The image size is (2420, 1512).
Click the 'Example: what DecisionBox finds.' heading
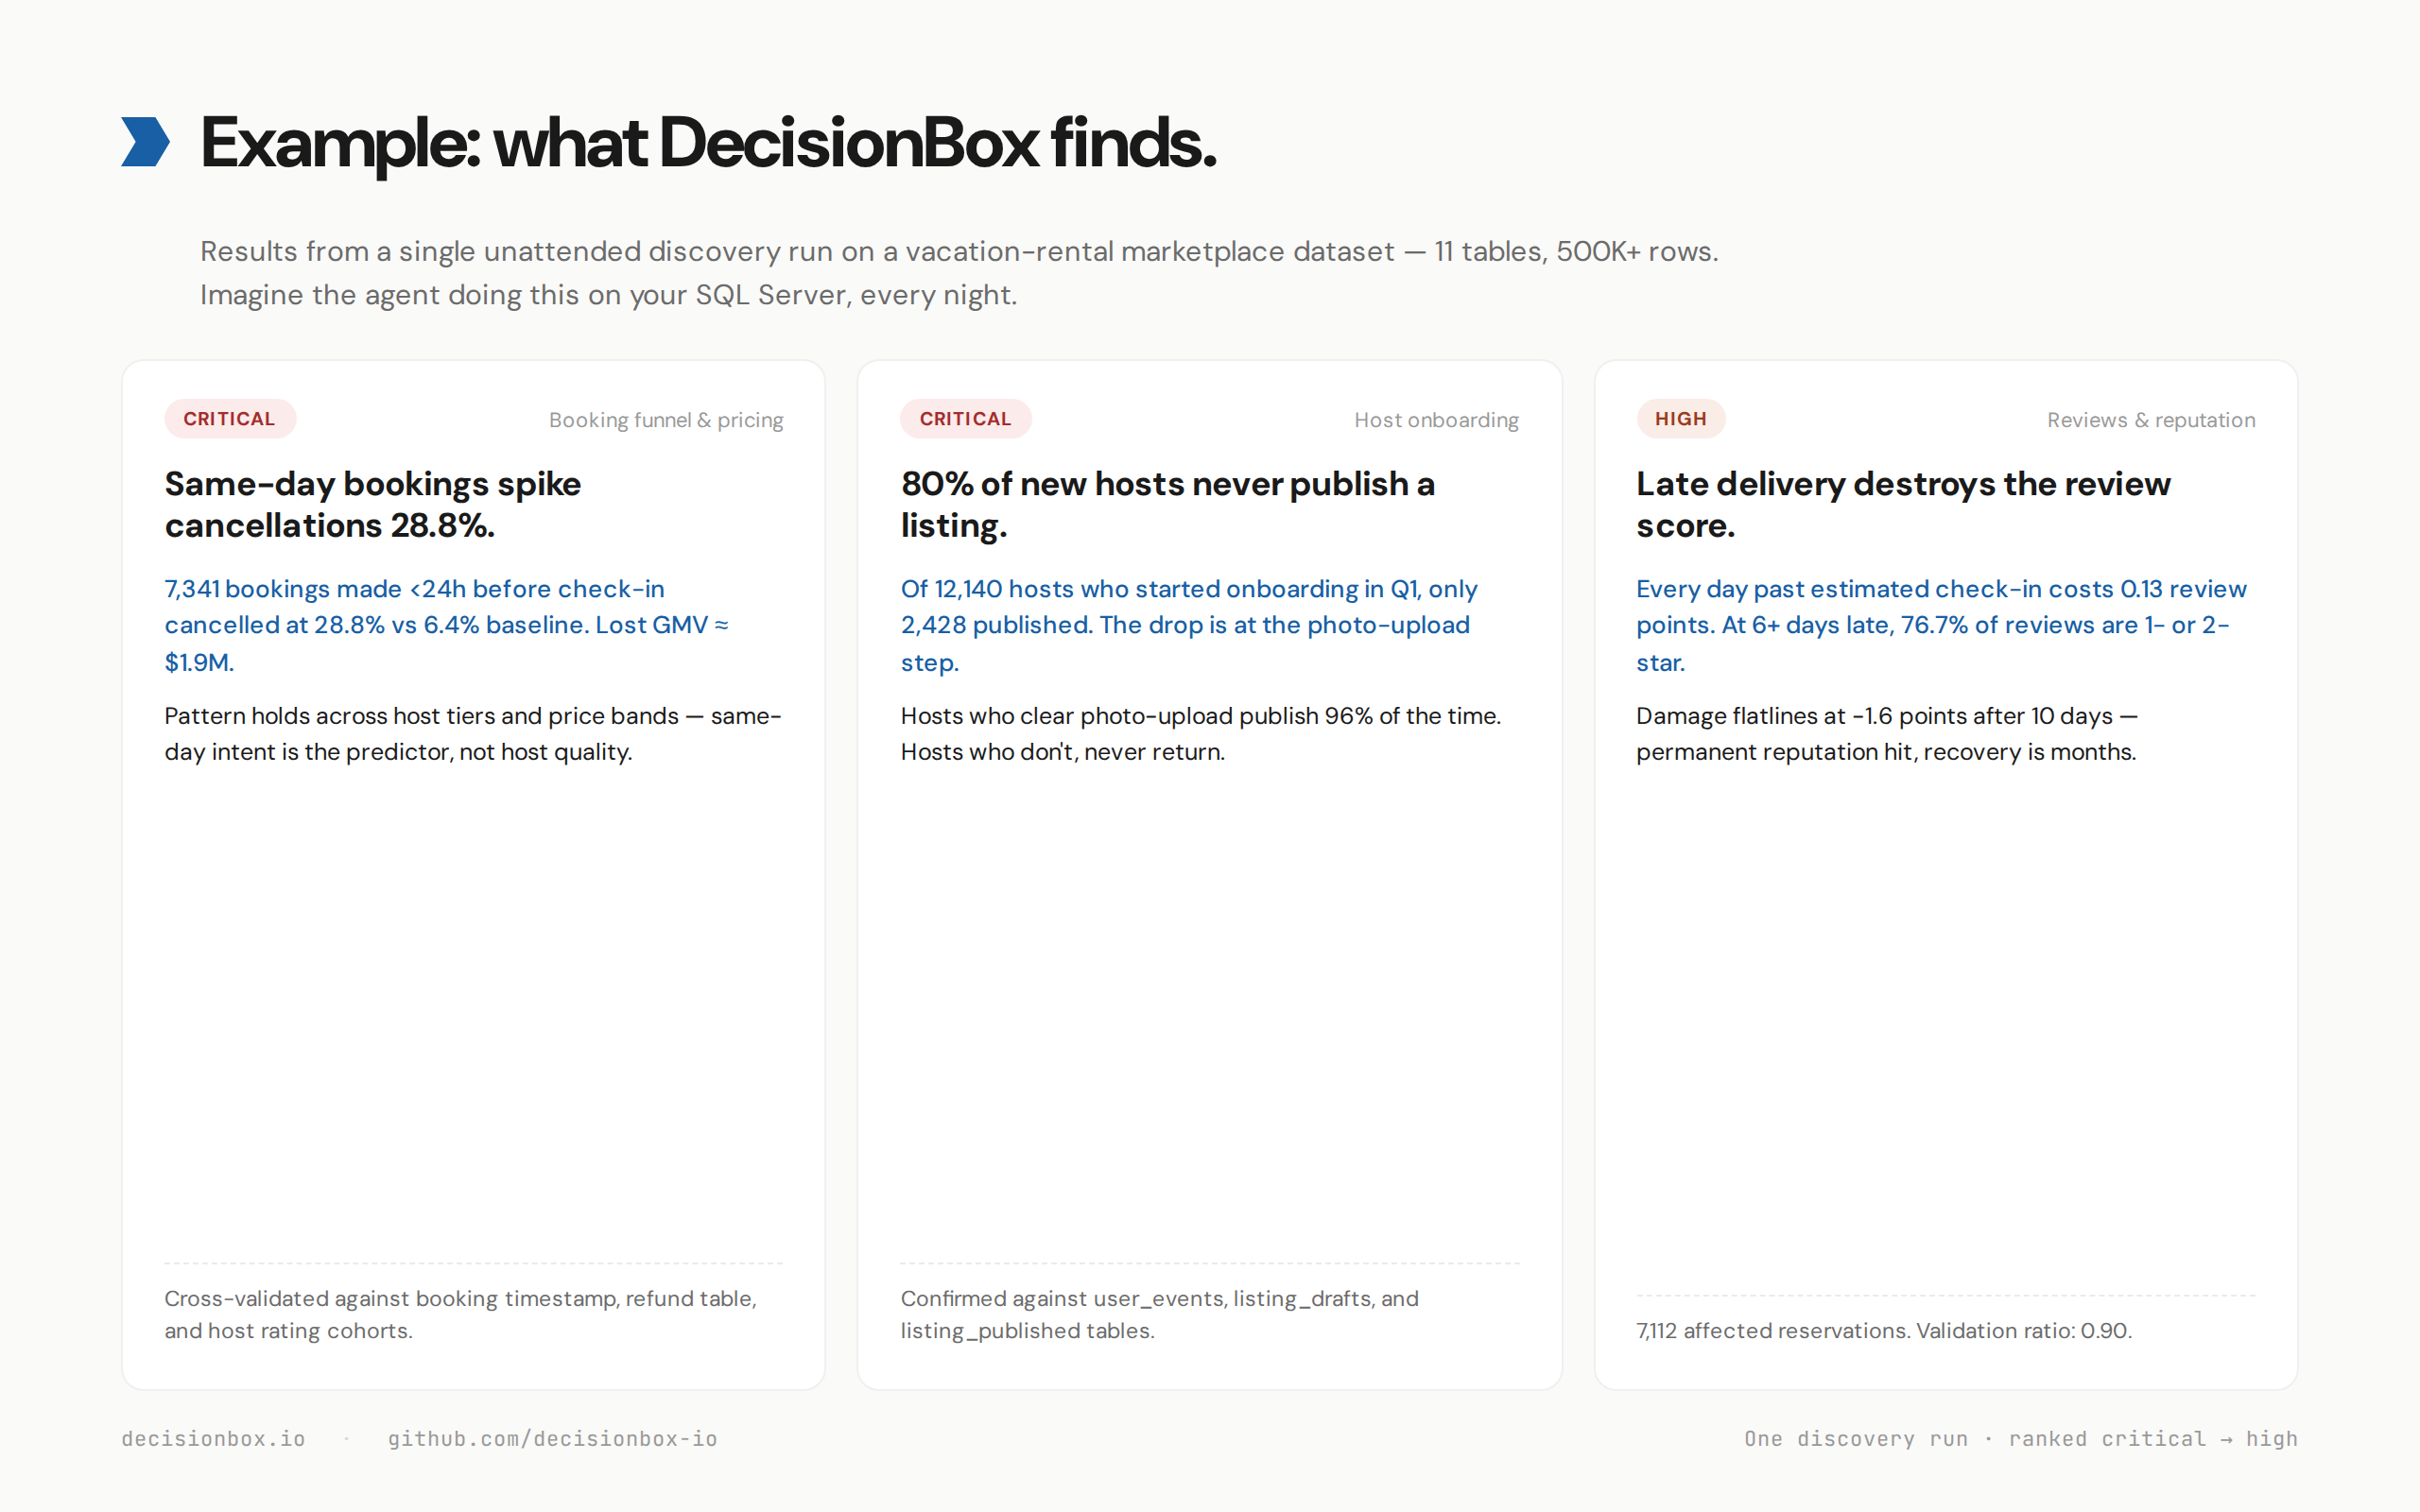coord(708,143)
